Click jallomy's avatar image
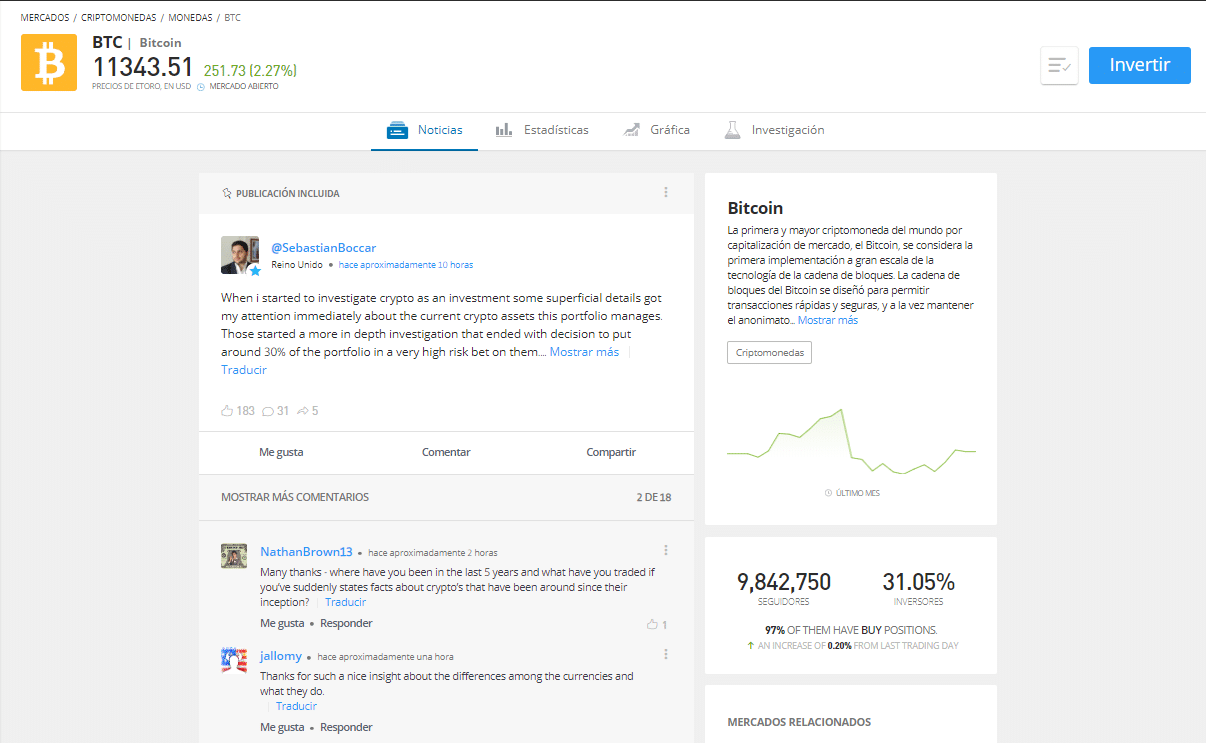The width and height of the screenshot is (1206, 743). click(x=234, y=660)
